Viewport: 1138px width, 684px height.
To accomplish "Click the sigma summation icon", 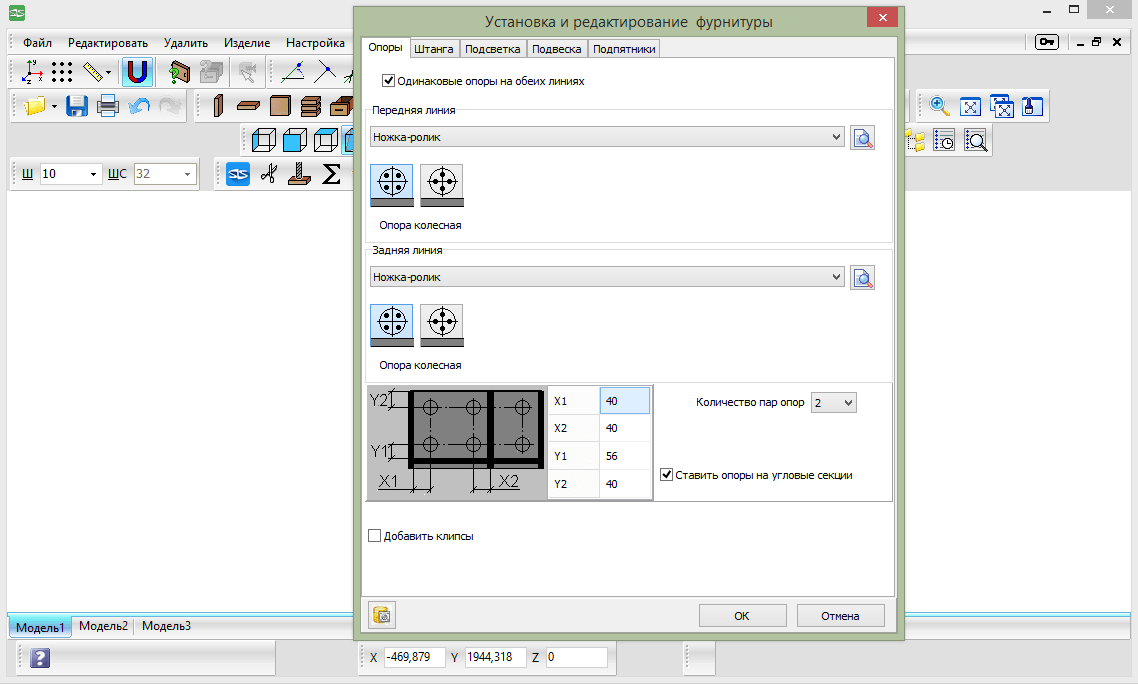I will tap(331, 174).
